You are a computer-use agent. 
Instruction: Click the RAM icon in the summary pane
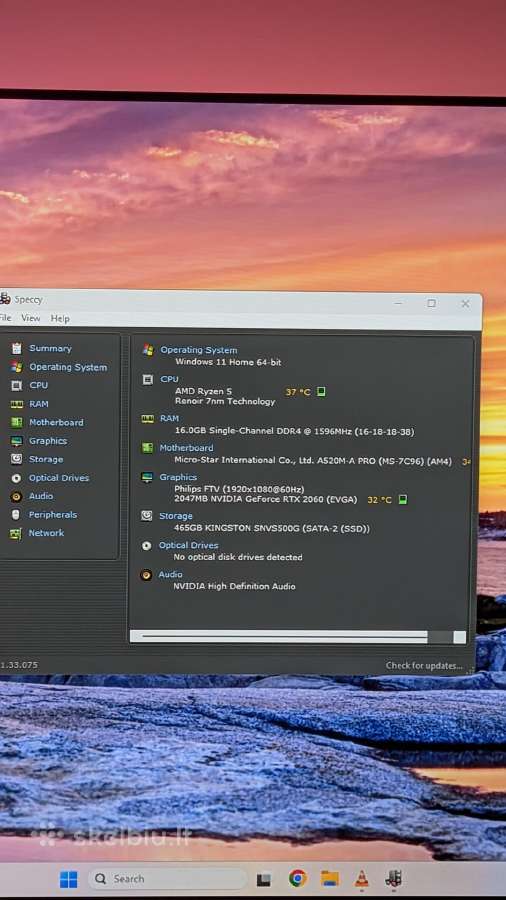click(x=148, y=419)
